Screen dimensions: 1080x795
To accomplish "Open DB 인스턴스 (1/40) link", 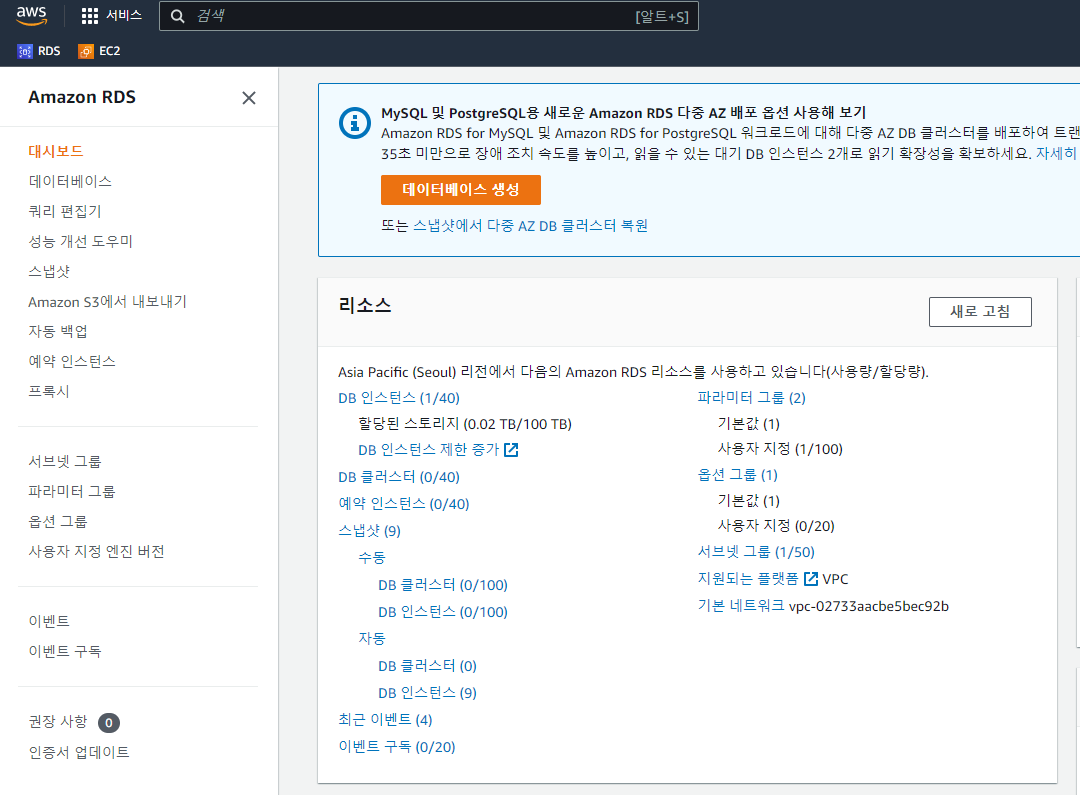I will pos(399,398).
